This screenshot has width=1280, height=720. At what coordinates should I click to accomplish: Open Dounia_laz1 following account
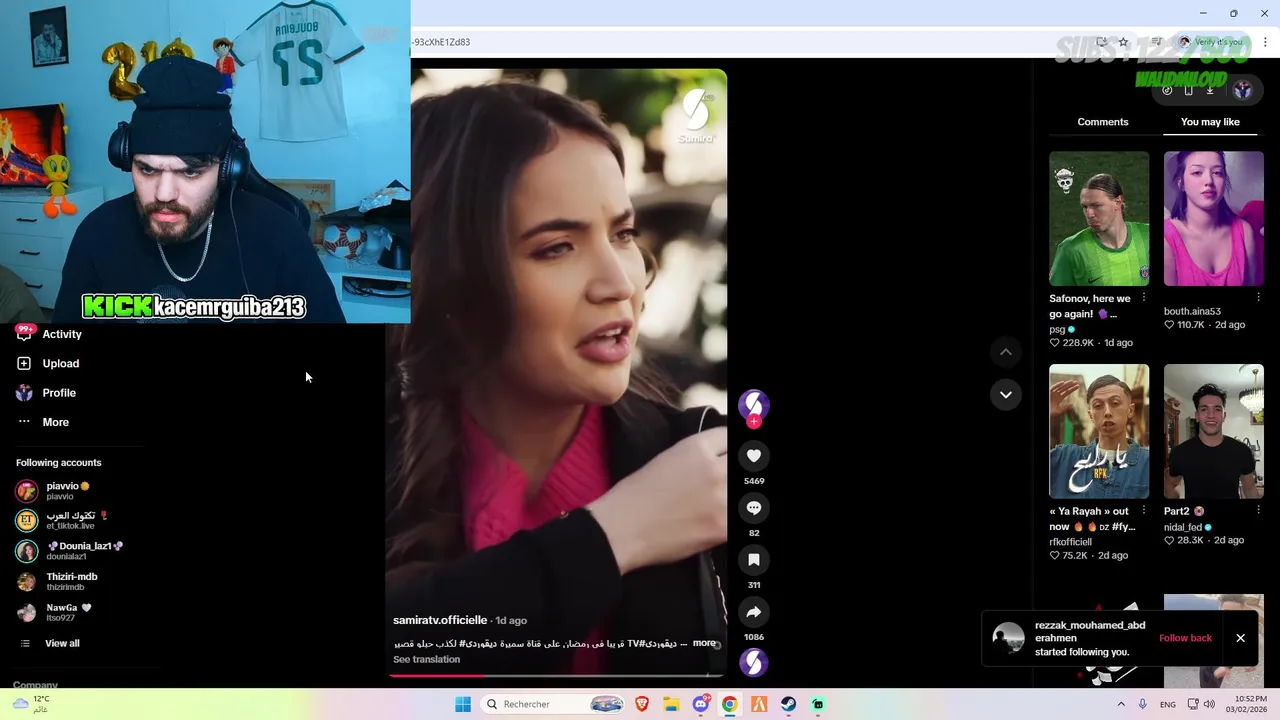(69, 551)
